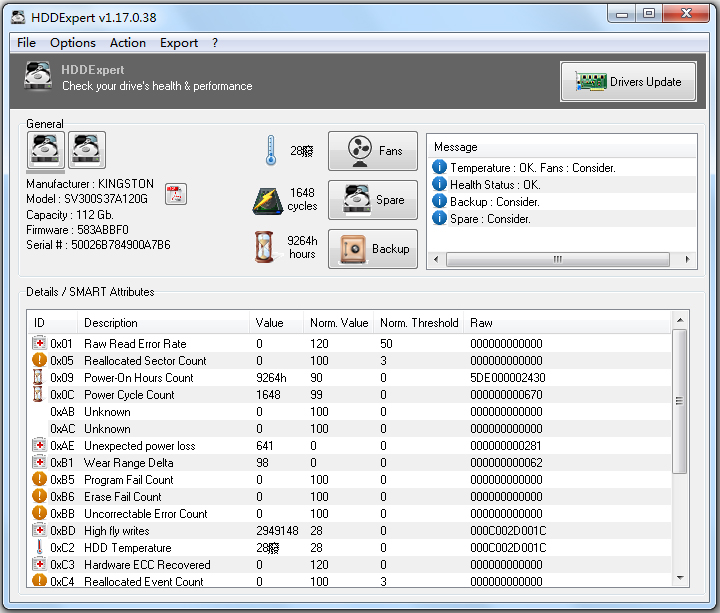Click health icon of Hardware ECC Recovered row
The image size is (720, 613).
coord(39,564)
